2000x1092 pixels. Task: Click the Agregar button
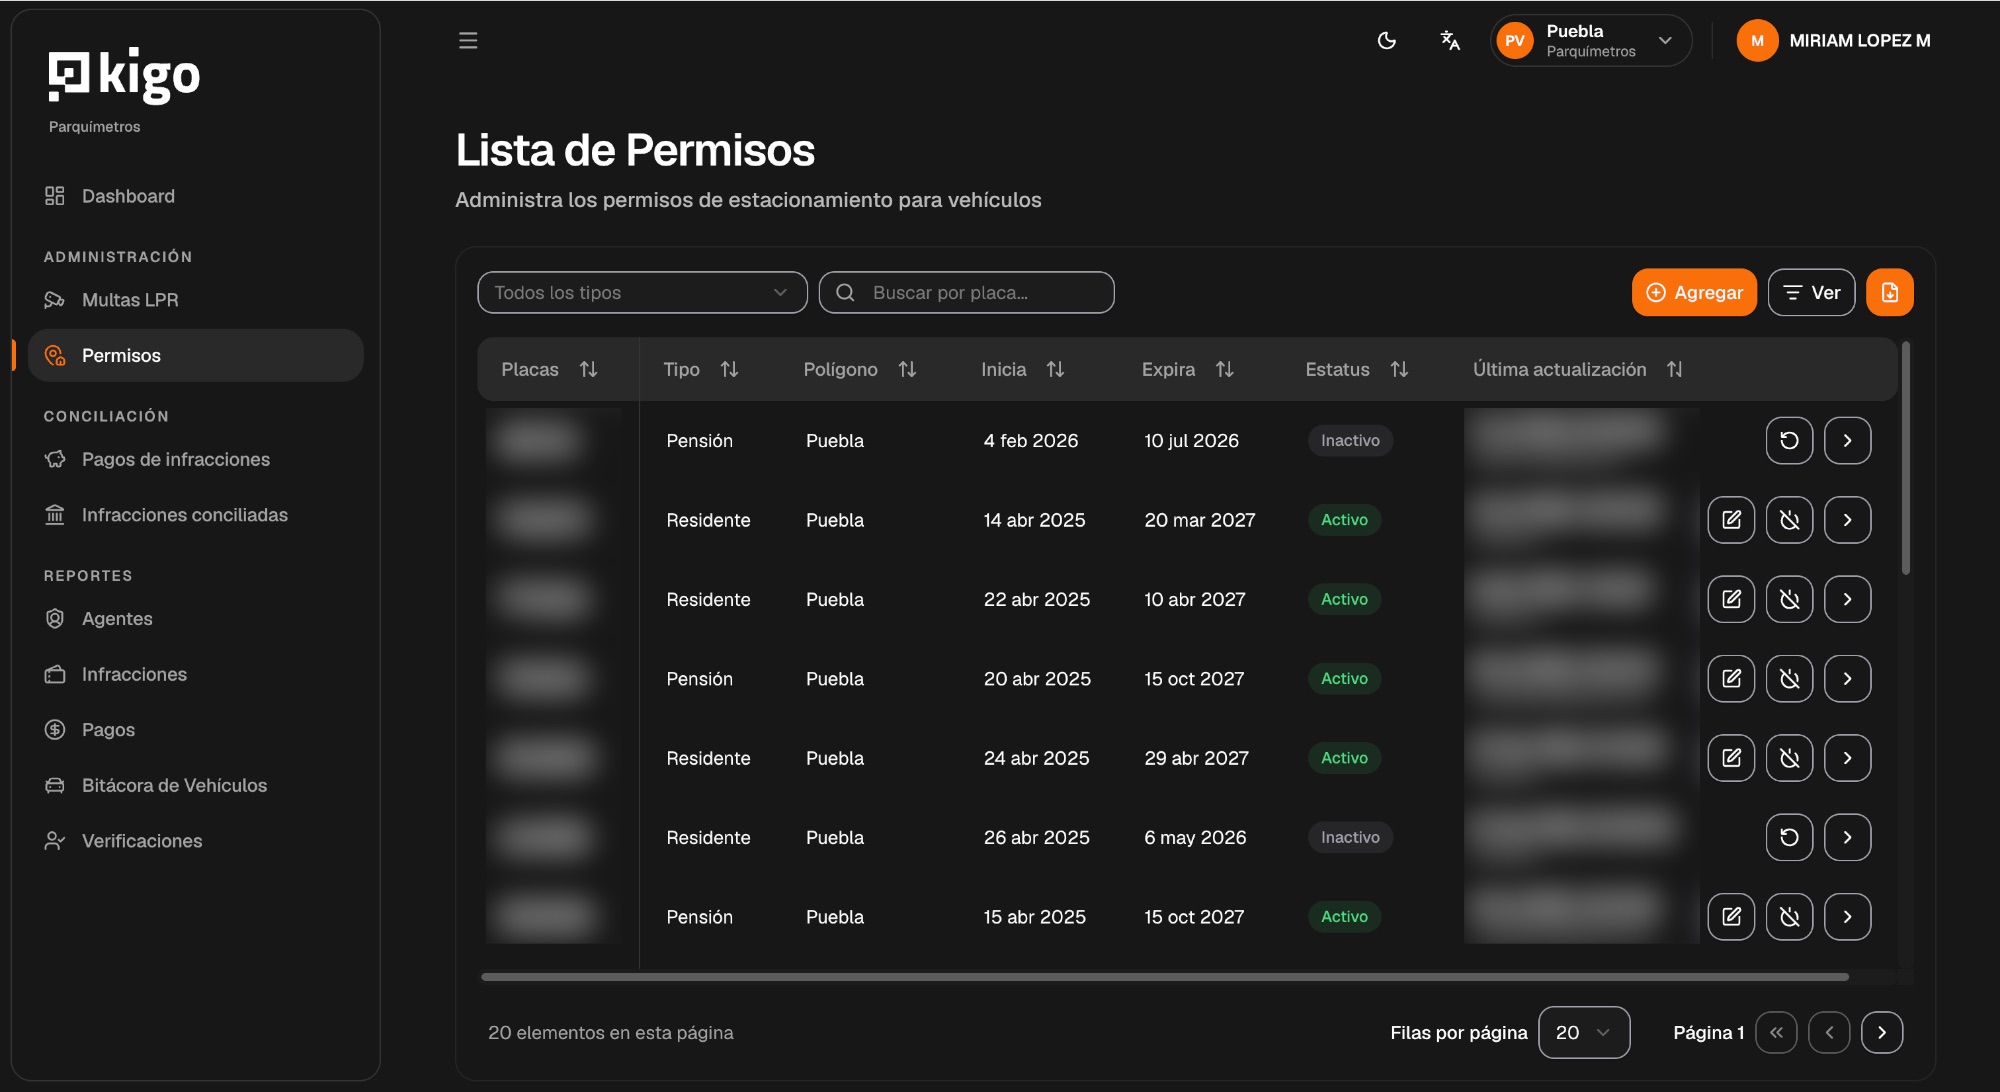tap(1694, 293)
